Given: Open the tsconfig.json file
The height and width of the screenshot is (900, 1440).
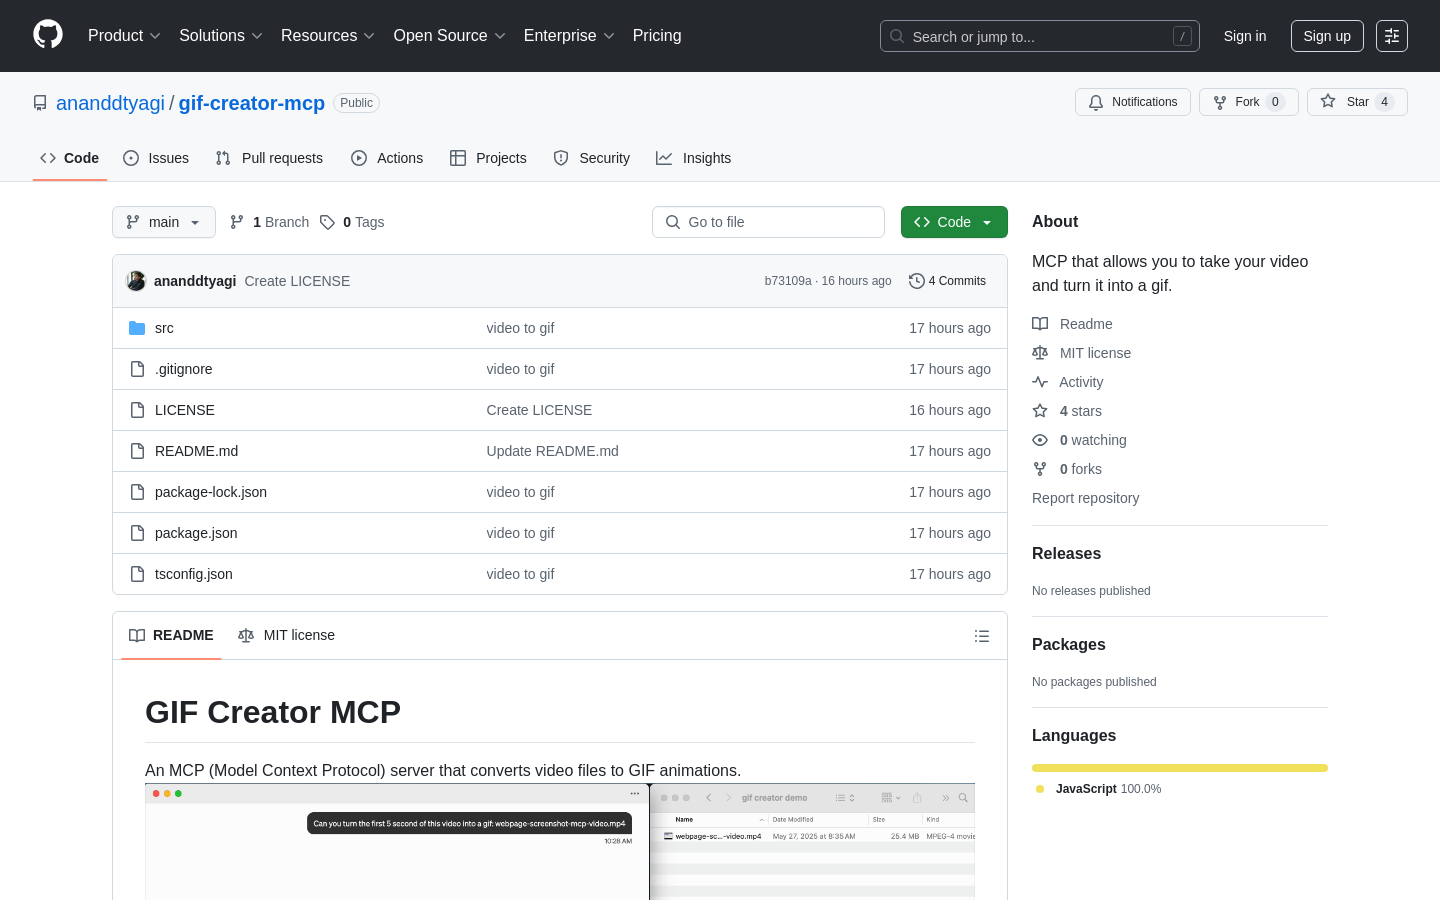Looking at the screenshot, I should pyautogui.click(x=194, y=574).
